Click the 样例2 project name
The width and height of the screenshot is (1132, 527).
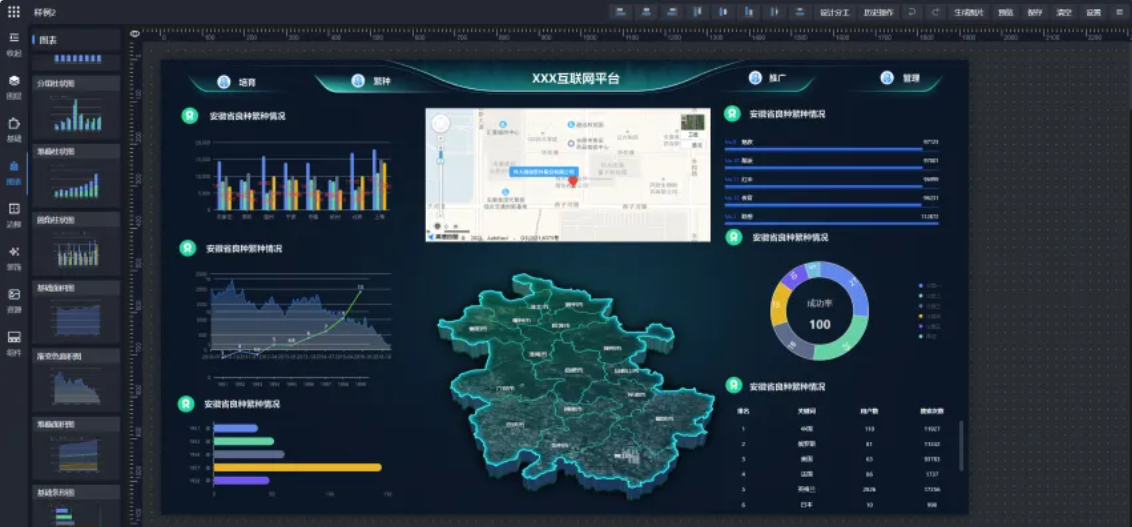pyautogui.click(x=45, y=12)
